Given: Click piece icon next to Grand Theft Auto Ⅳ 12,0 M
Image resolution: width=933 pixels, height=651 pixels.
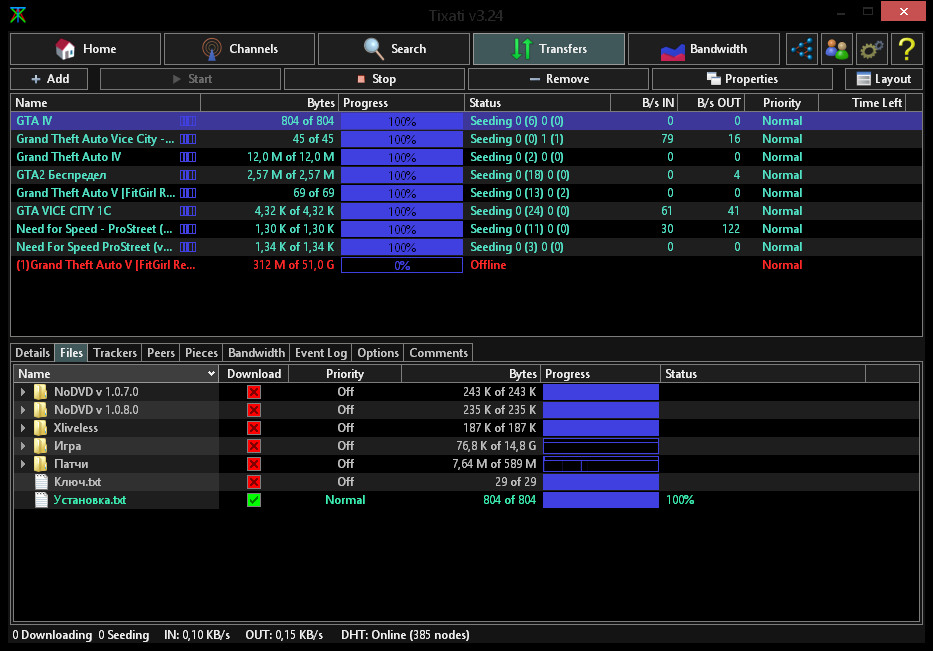Looking at the screenshot, I should [188, 157].
